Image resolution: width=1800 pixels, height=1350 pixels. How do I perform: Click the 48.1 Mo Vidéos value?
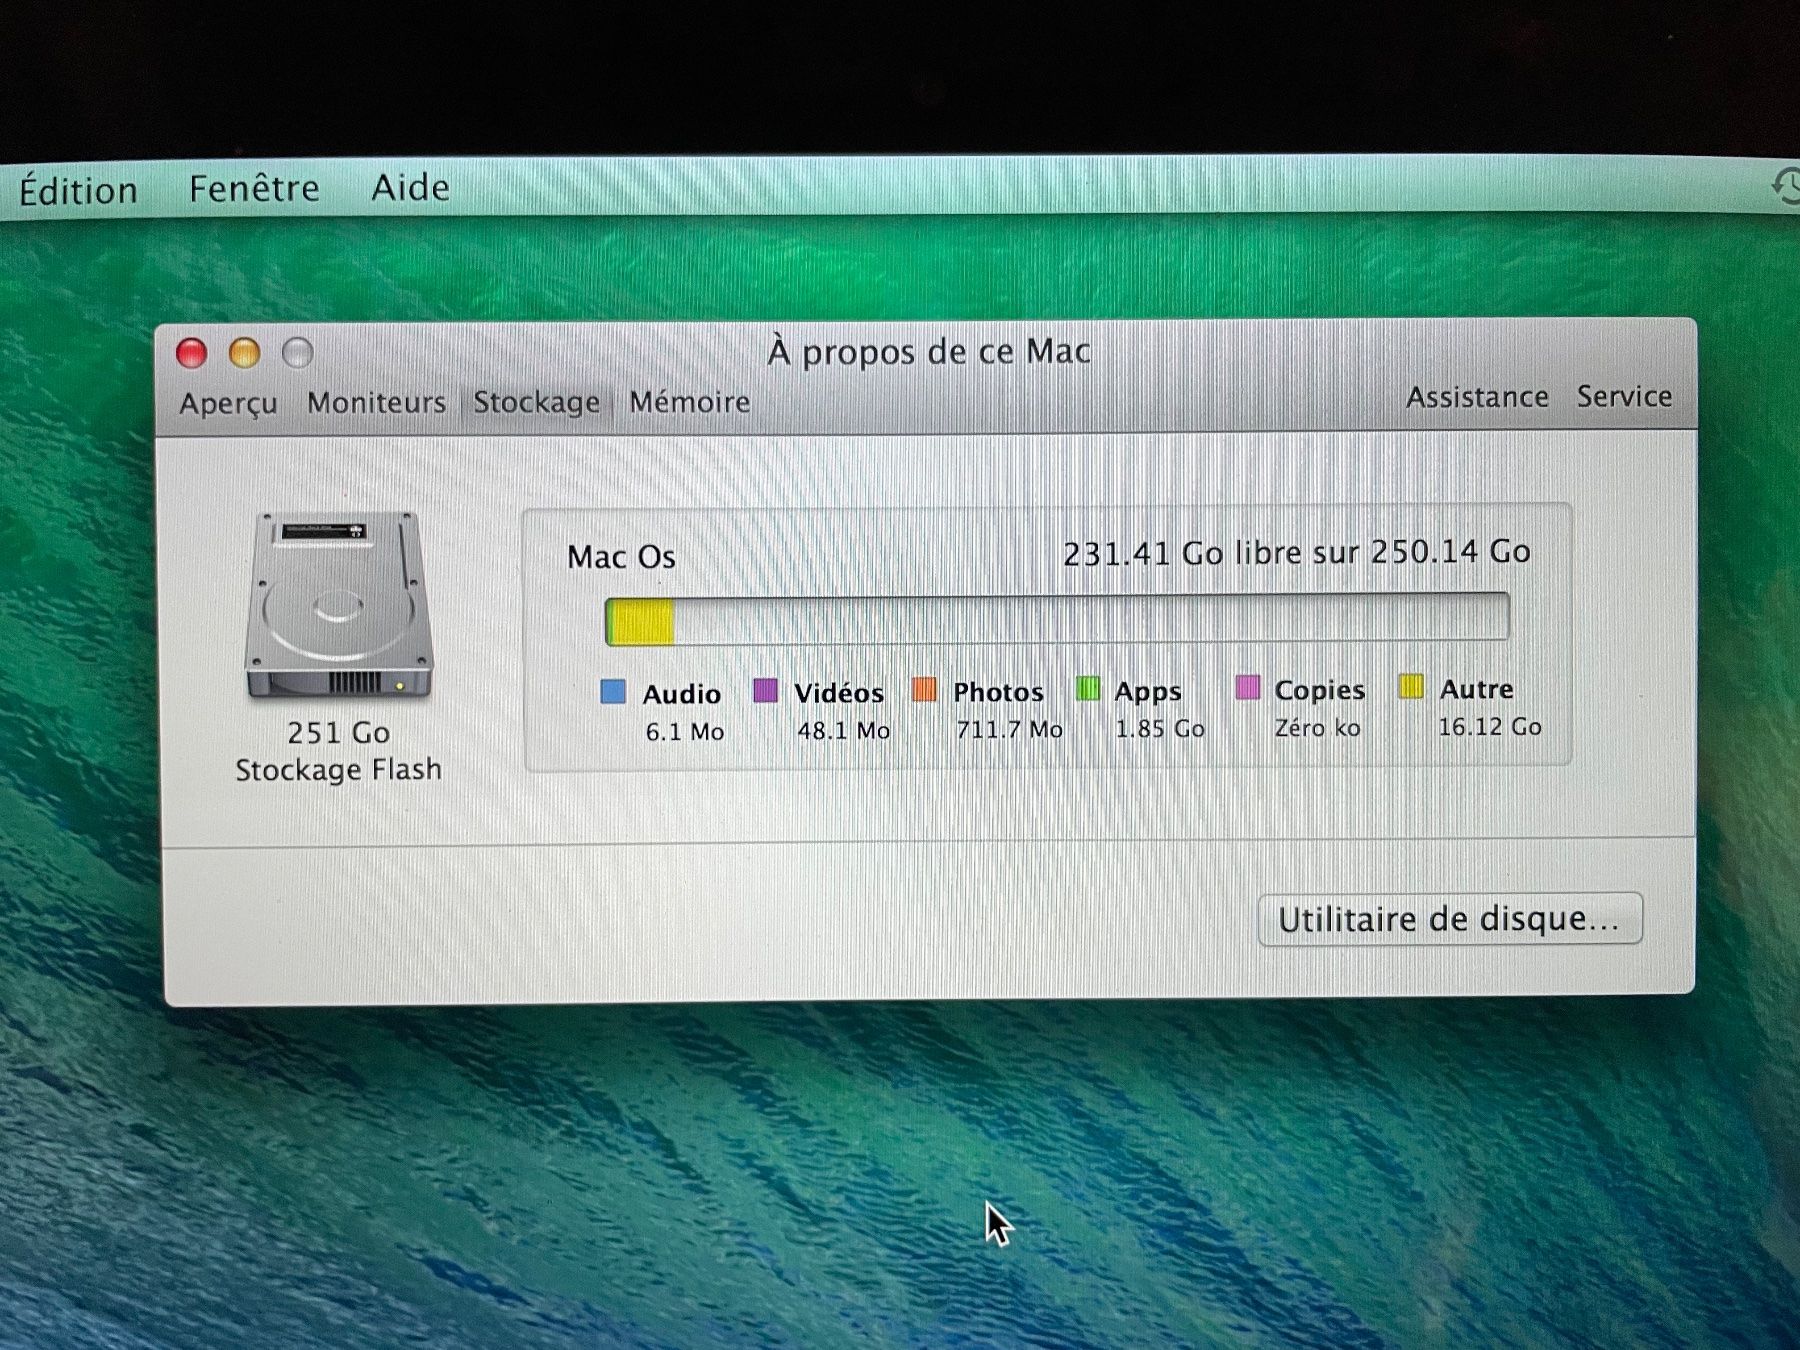[843, 731]
